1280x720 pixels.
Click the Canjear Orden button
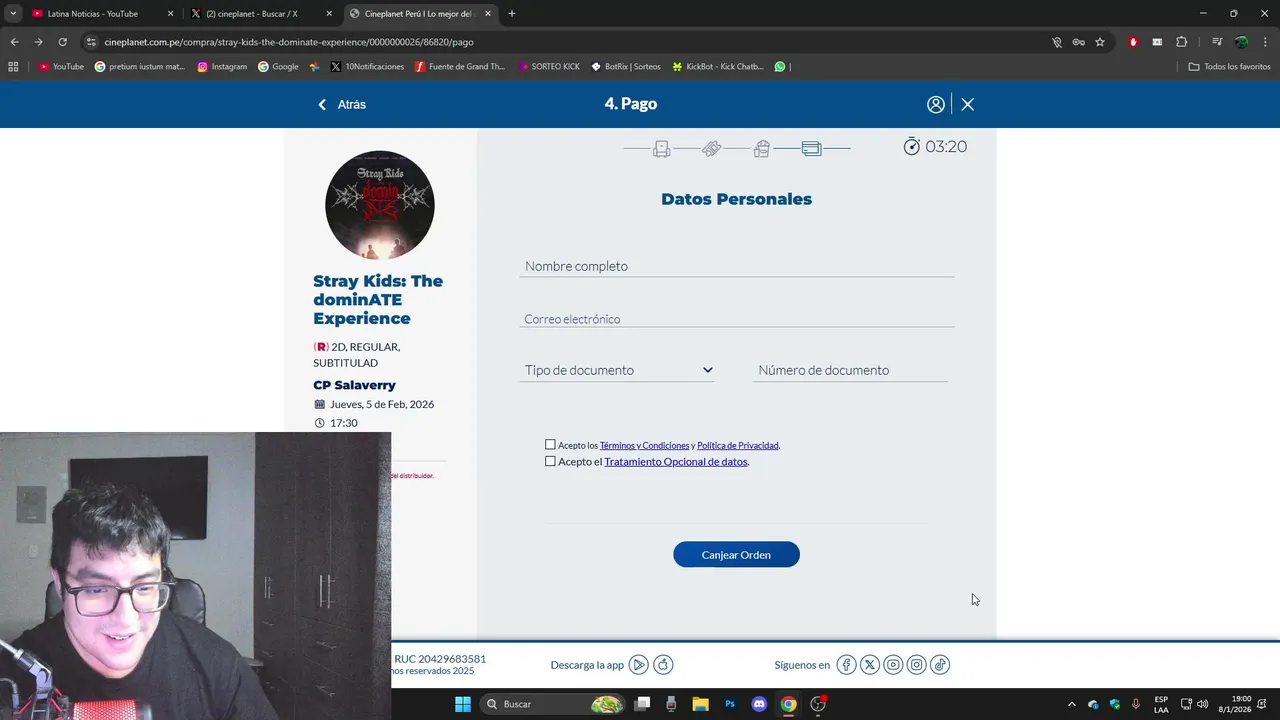tap(736, 555)
